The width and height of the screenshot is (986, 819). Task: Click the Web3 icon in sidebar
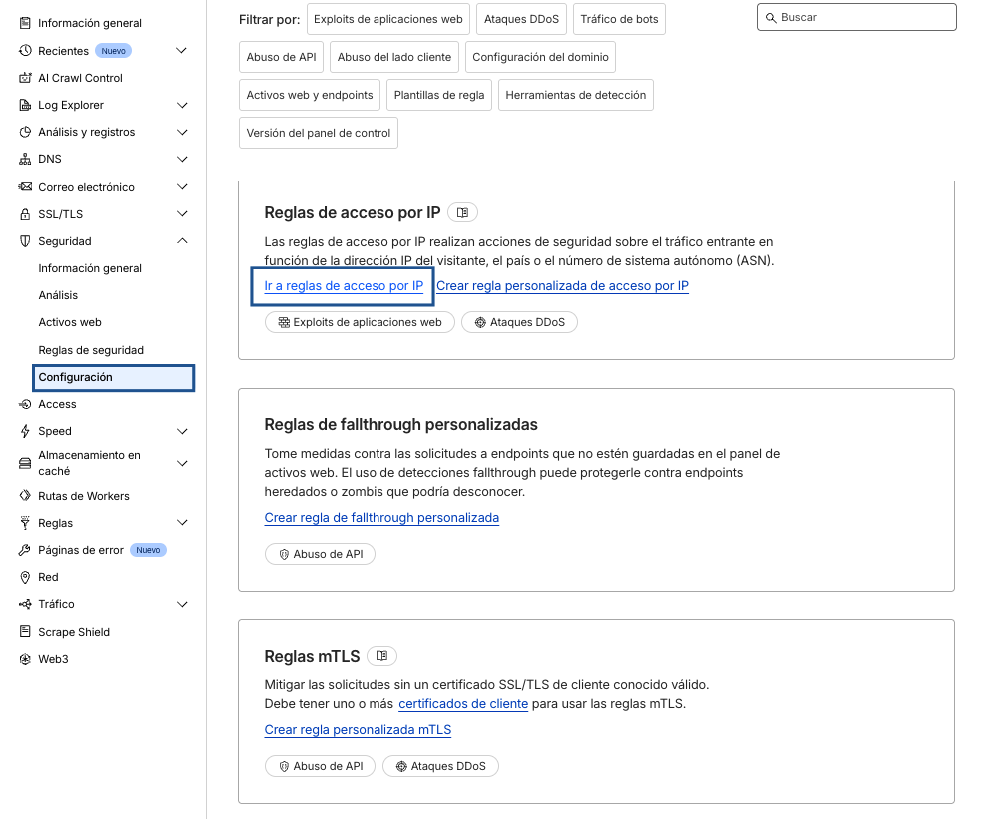pyautogui.click(x=25, y=659)
